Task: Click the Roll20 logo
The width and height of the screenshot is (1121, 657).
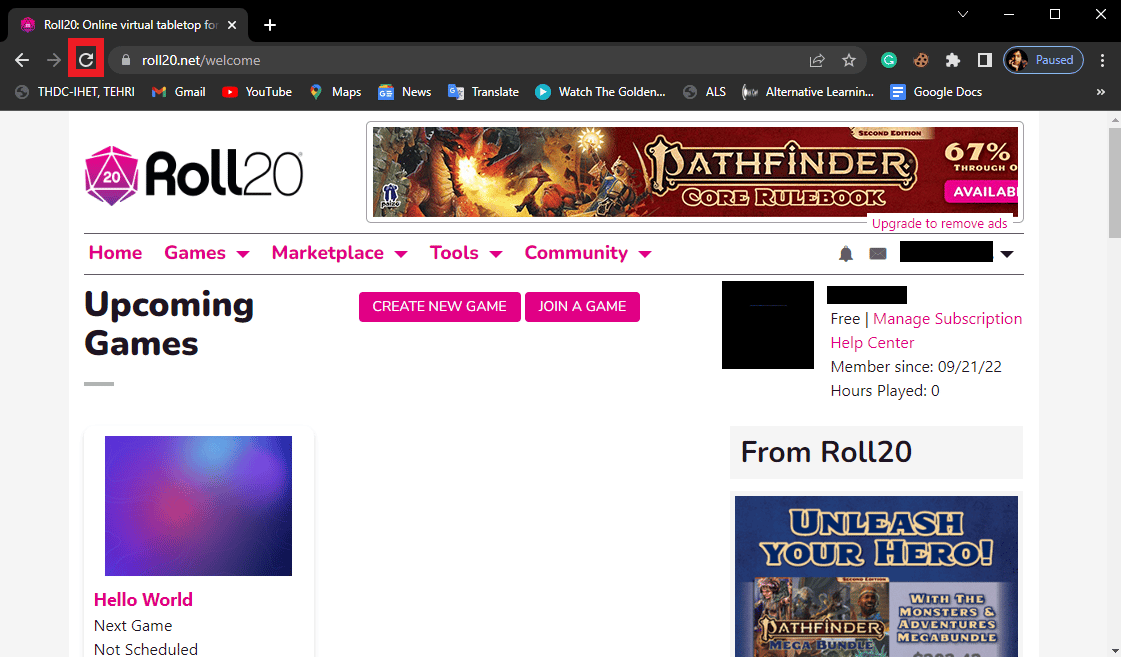Action: click(x=194, y=176)
